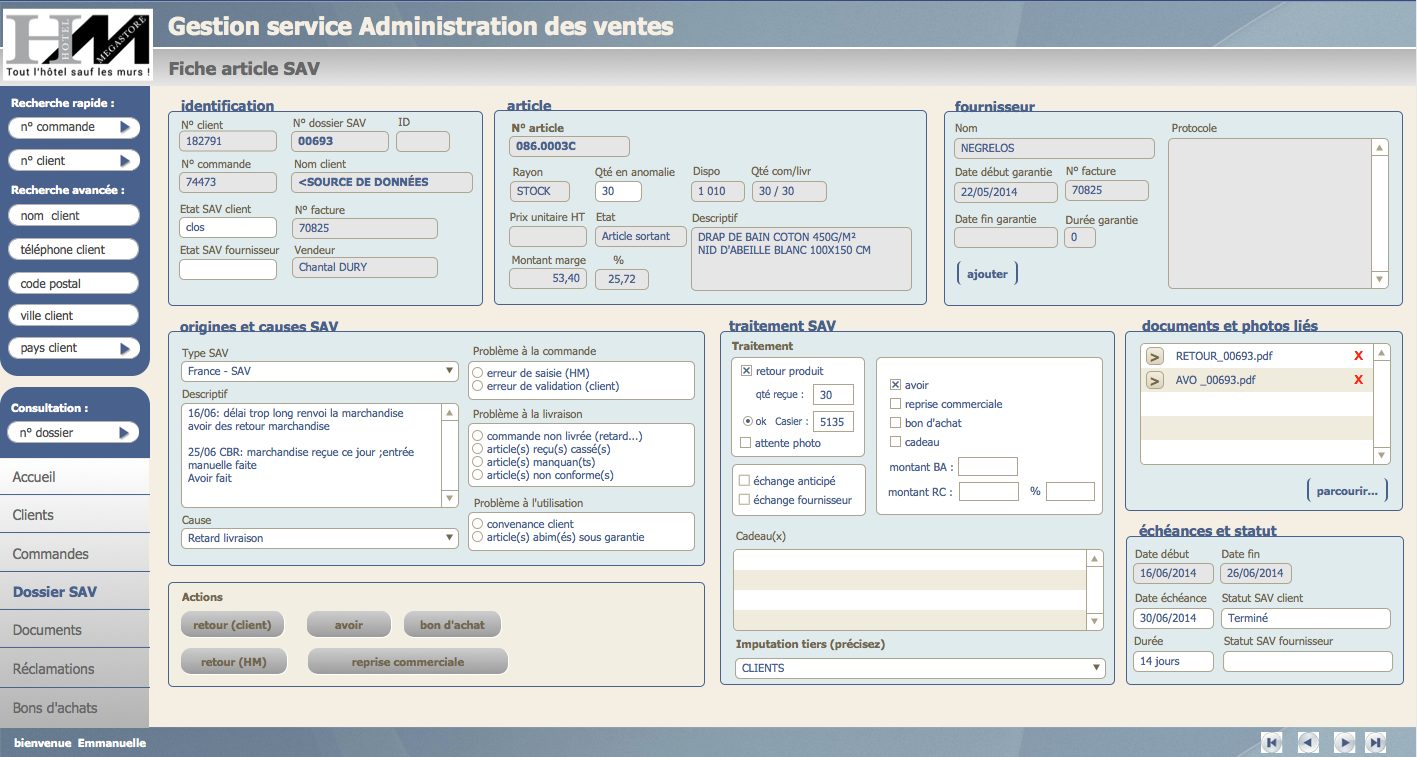Click the retour (client) action button
Image resolution: width=1417 pixels, height=757 pixels.
(232, 625)
